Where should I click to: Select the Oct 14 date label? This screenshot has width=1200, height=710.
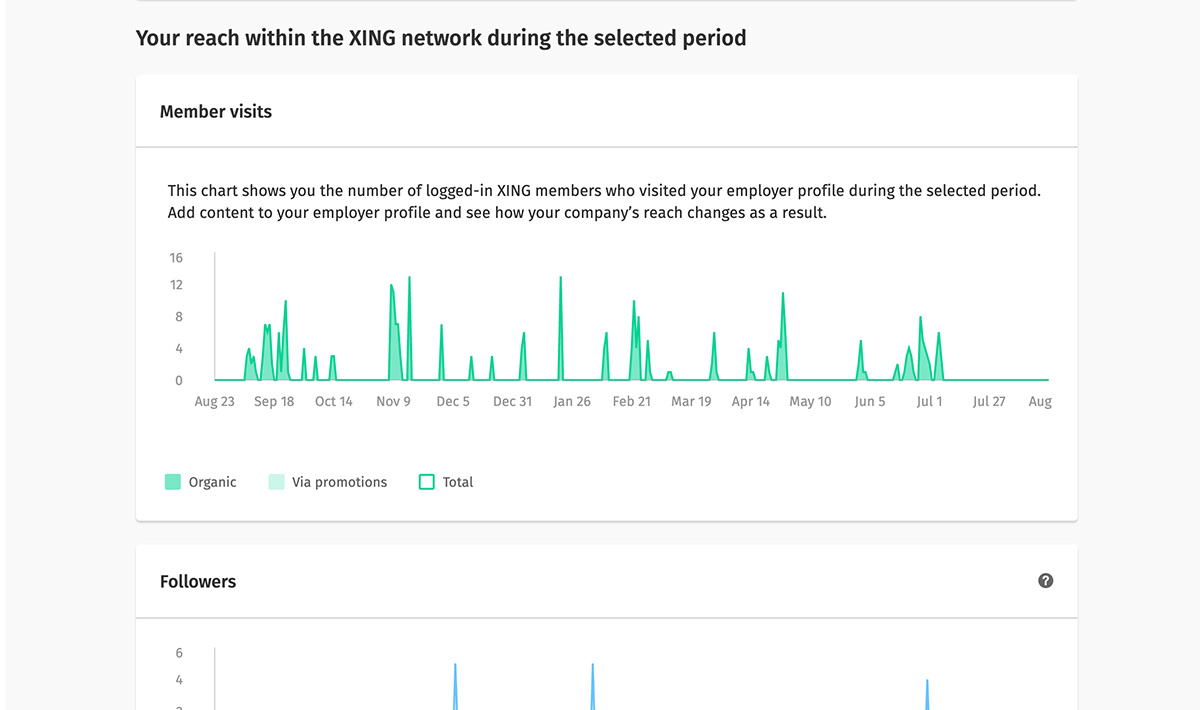[334, 401]
